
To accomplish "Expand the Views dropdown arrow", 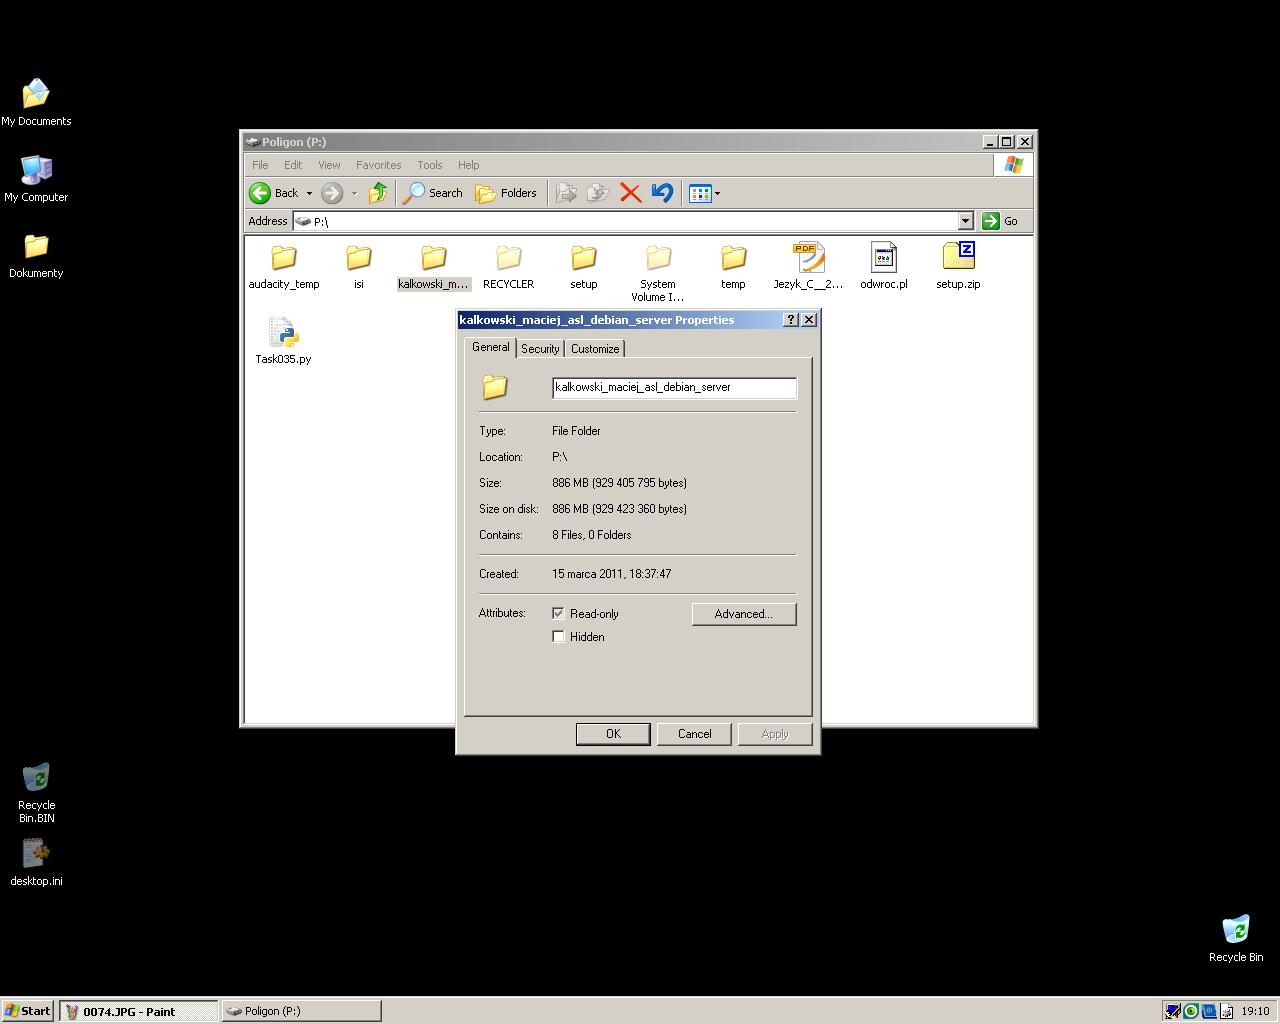I will pos(717,193).
